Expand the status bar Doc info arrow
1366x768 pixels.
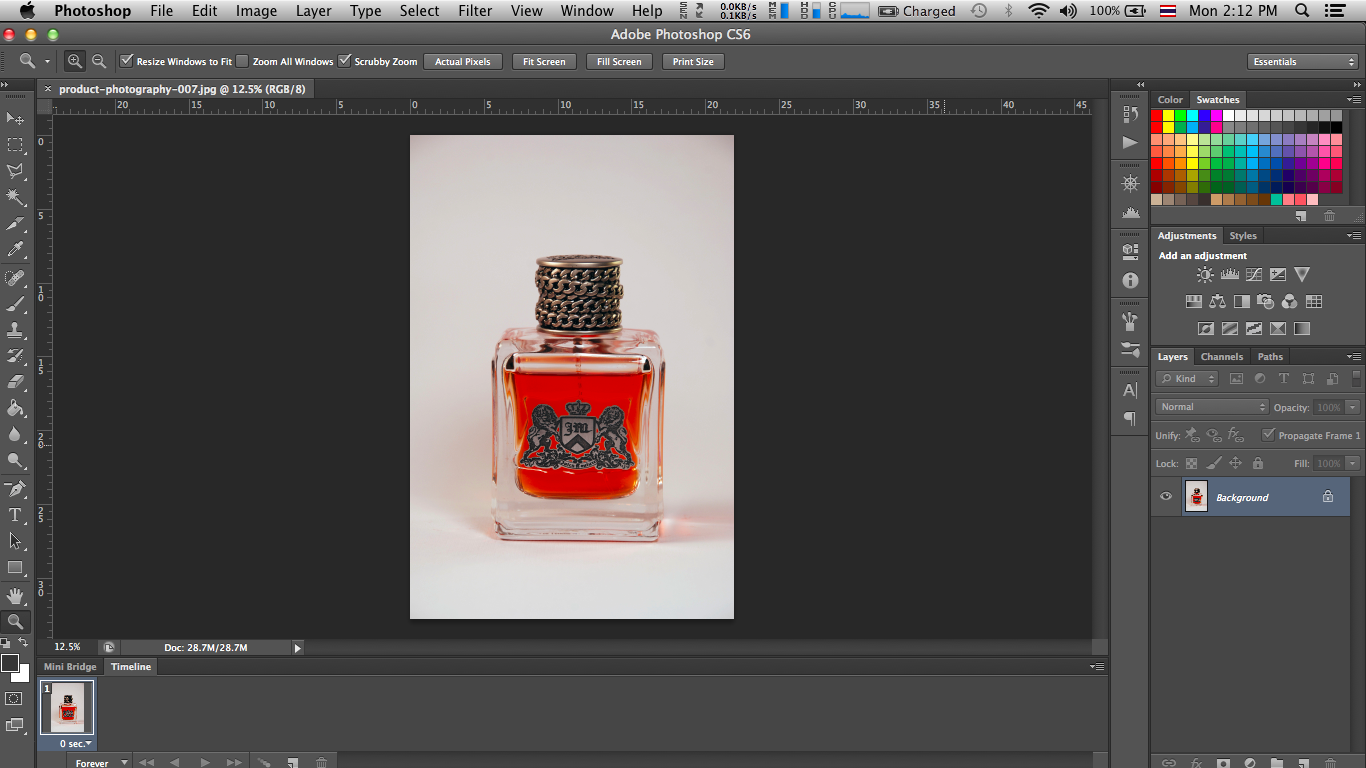[x=297, y=648]
